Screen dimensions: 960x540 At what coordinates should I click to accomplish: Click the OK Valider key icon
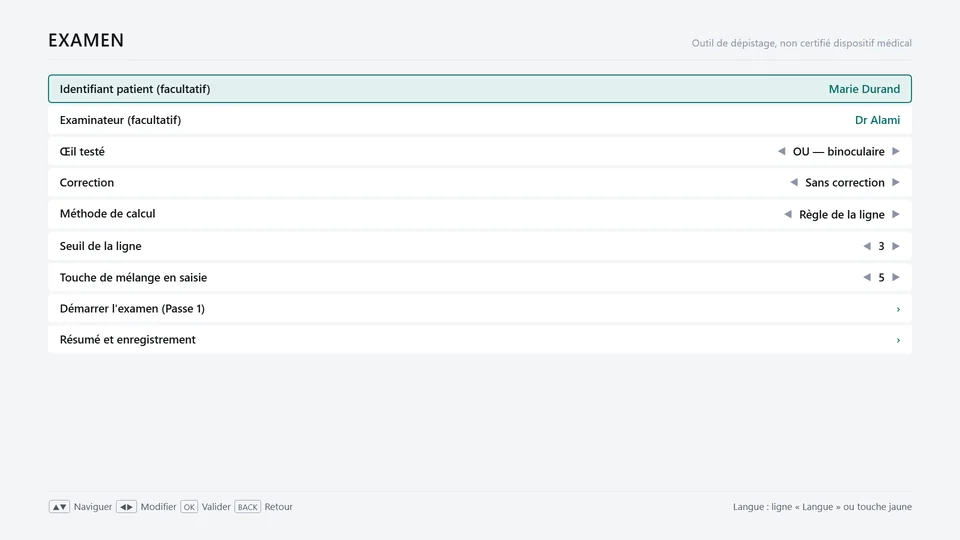coord(189,507)
